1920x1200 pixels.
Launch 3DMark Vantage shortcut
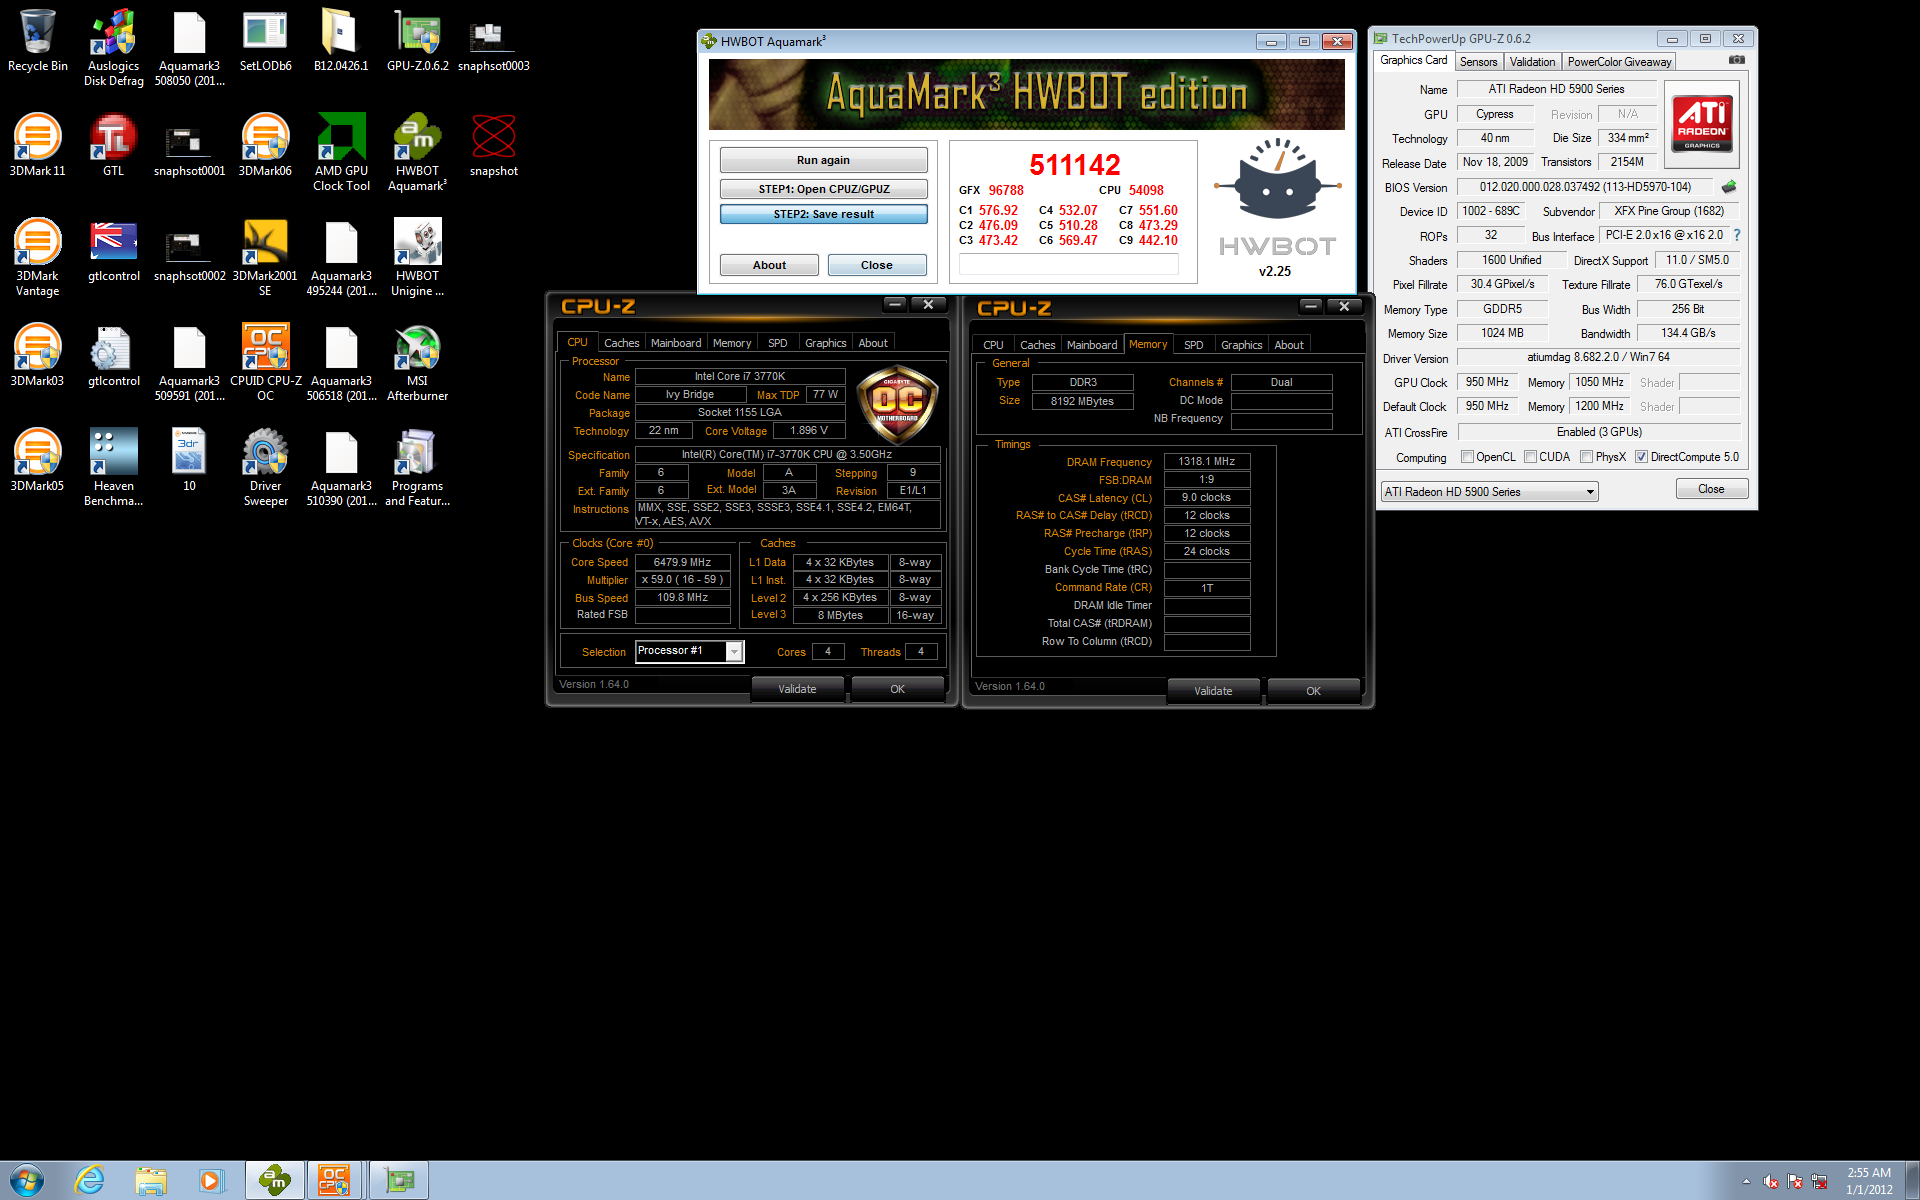(38, 258)
